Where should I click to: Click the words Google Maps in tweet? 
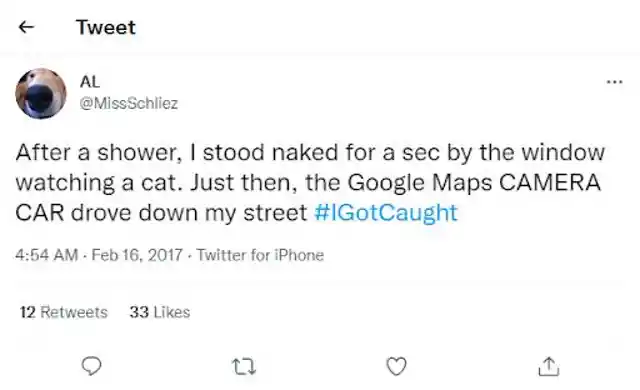420,182
